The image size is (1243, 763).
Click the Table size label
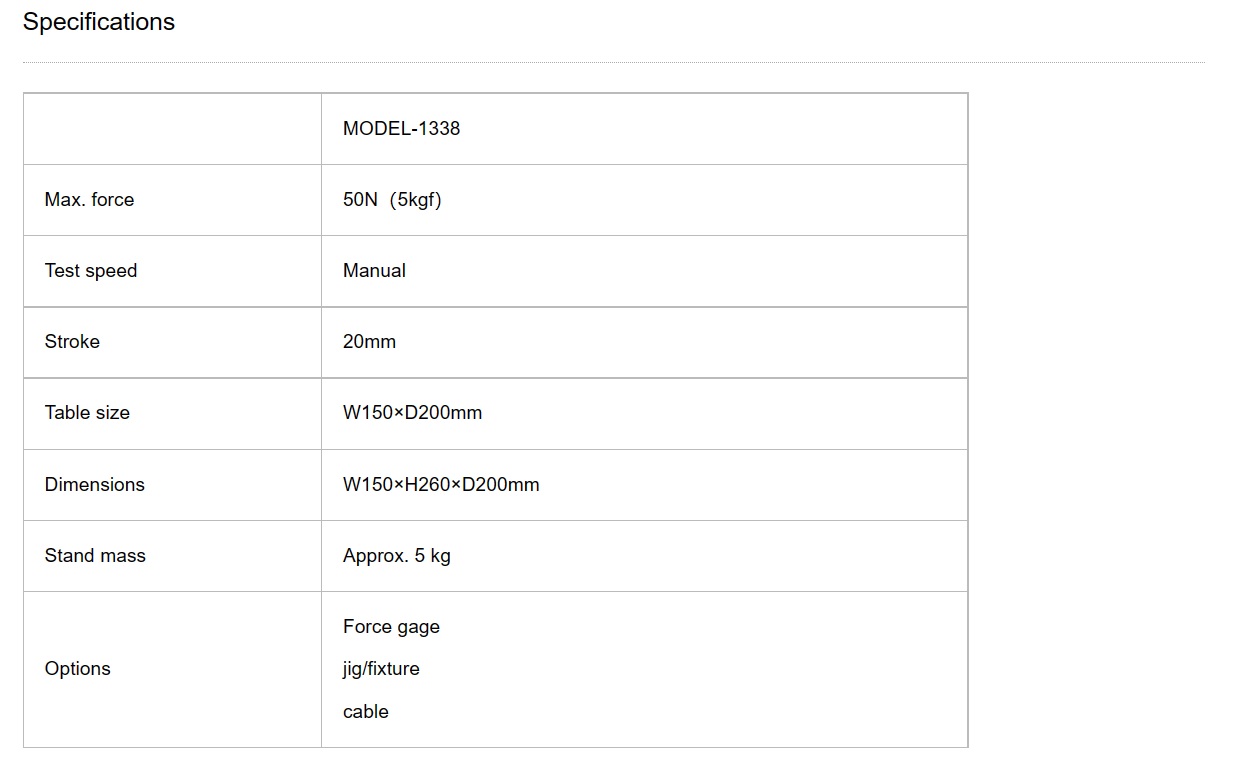coord(87,412)
